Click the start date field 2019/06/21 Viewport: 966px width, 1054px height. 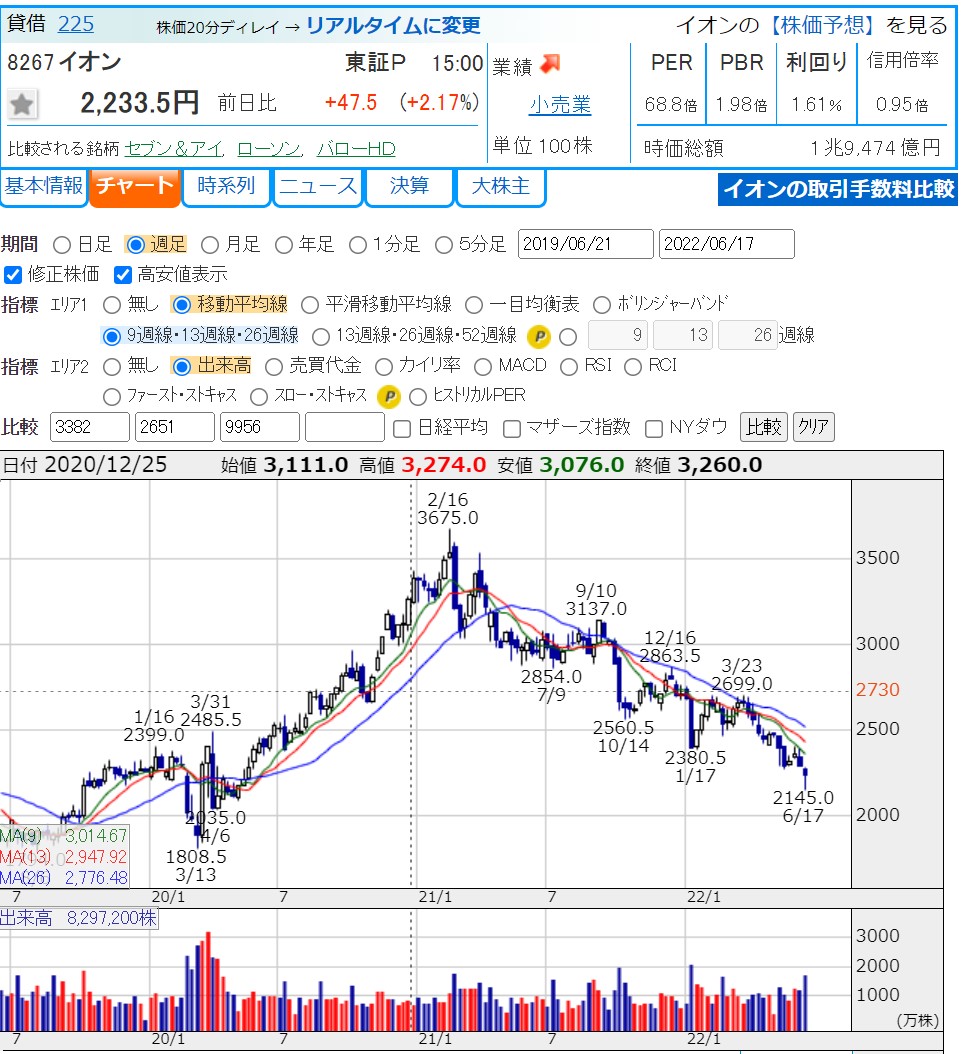(x=585, y=244)
